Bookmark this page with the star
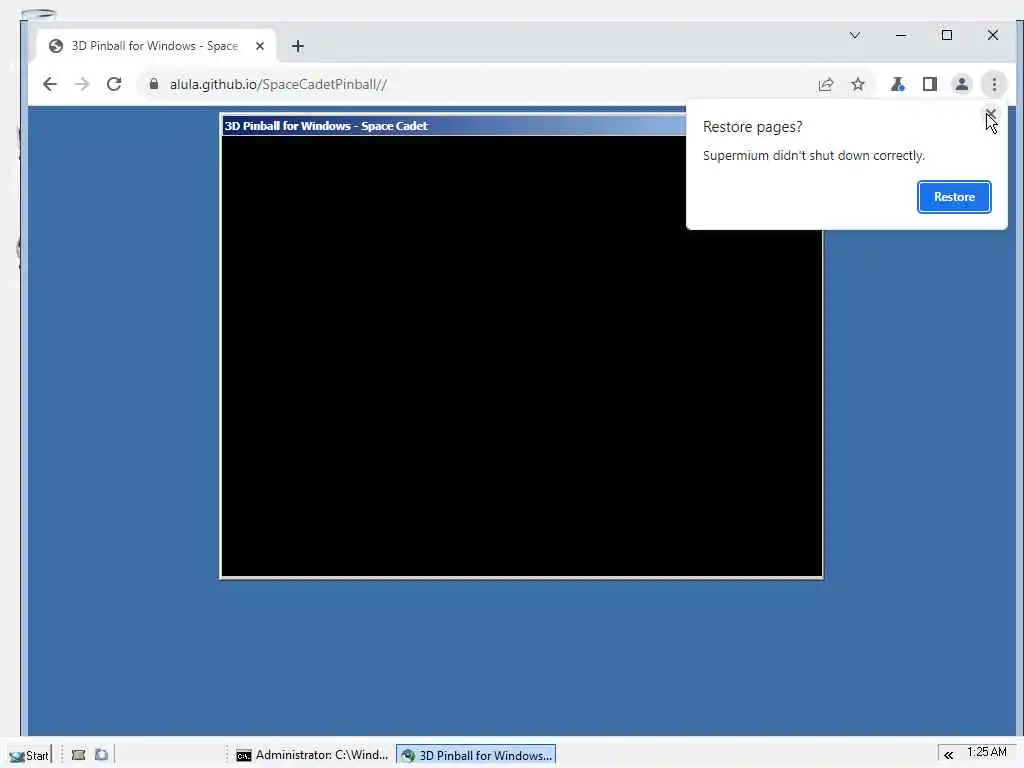The image size is (1024, 768). pyautogui.click(x=857, y=84)
